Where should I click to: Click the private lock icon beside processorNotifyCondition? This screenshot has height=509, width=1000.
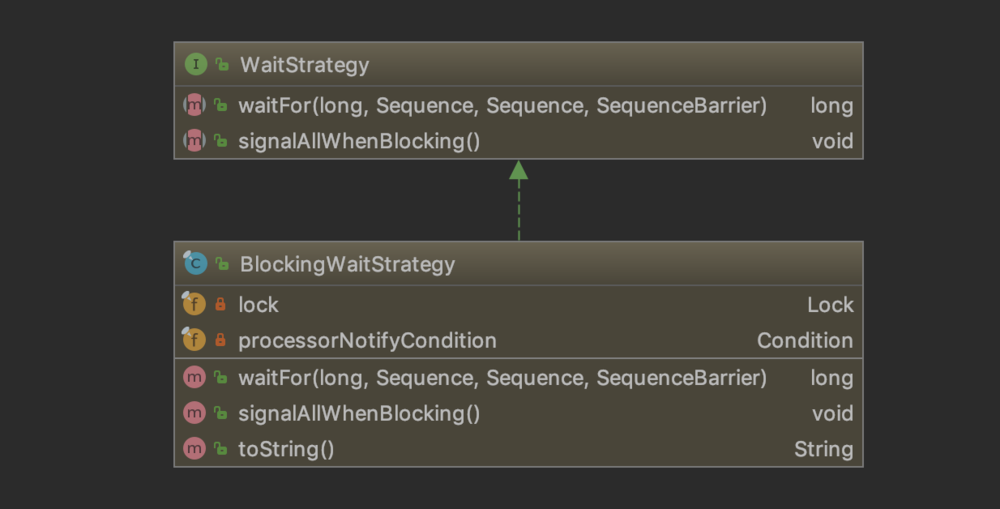tap(221, 341)
